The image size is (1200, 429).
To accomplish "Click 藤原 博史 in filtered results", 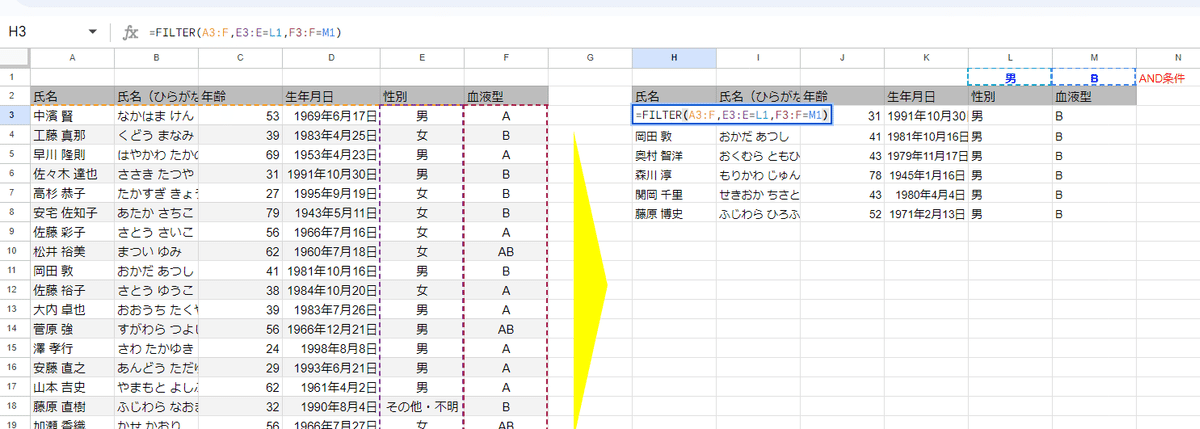I will [x=674, y=213].
